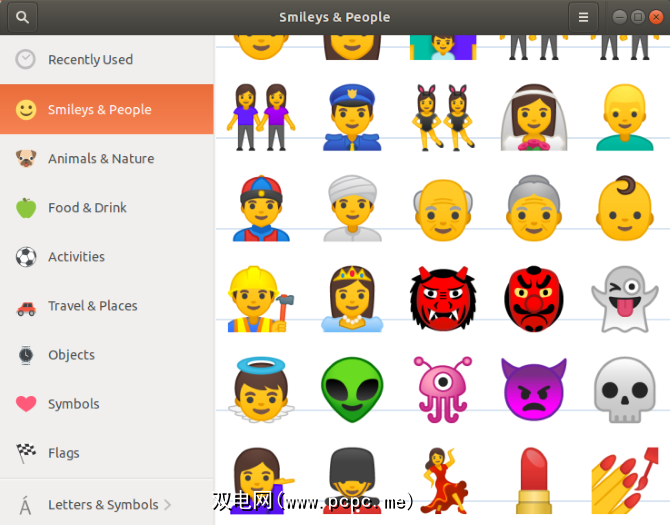Choose the guardsman emoji
The image size is (670, 525).
352,481
